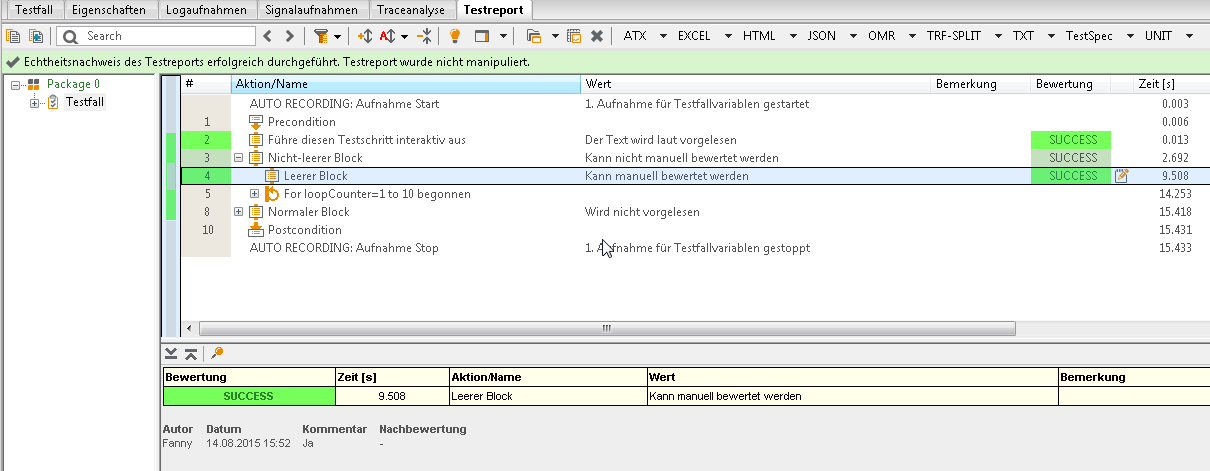Collapse the Nicht-leerer Block row
1210x471 pixels.
239,158
